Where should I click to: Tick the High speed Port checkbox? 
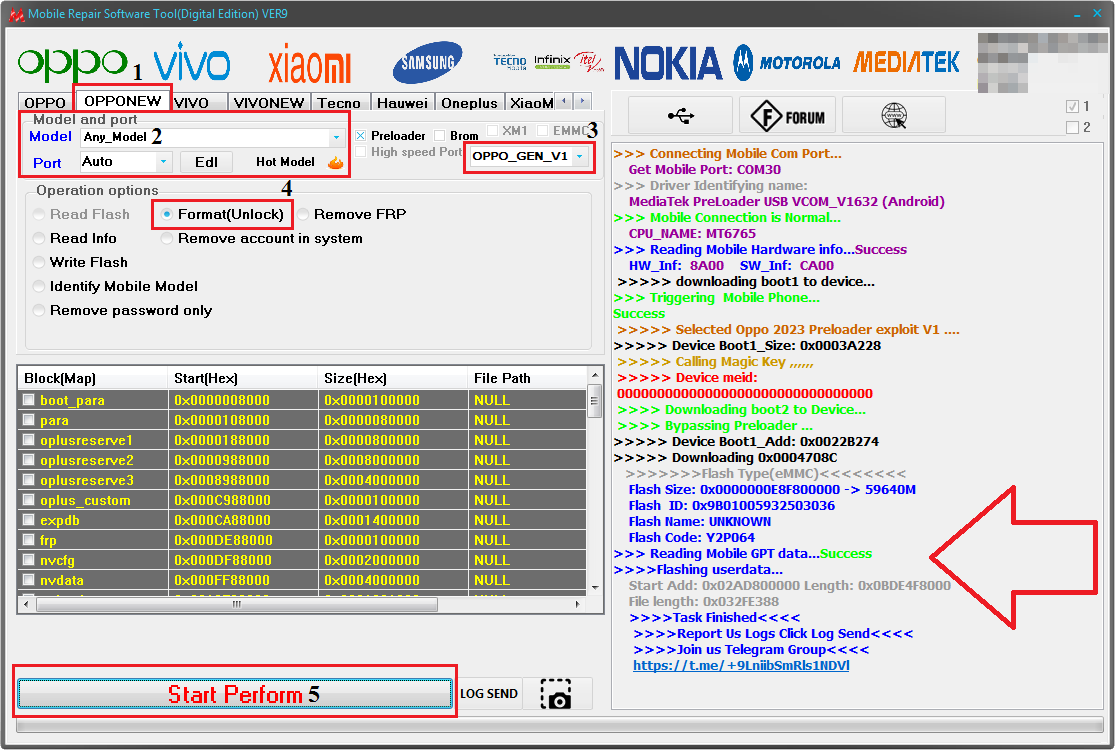click(x=361, y=151)
